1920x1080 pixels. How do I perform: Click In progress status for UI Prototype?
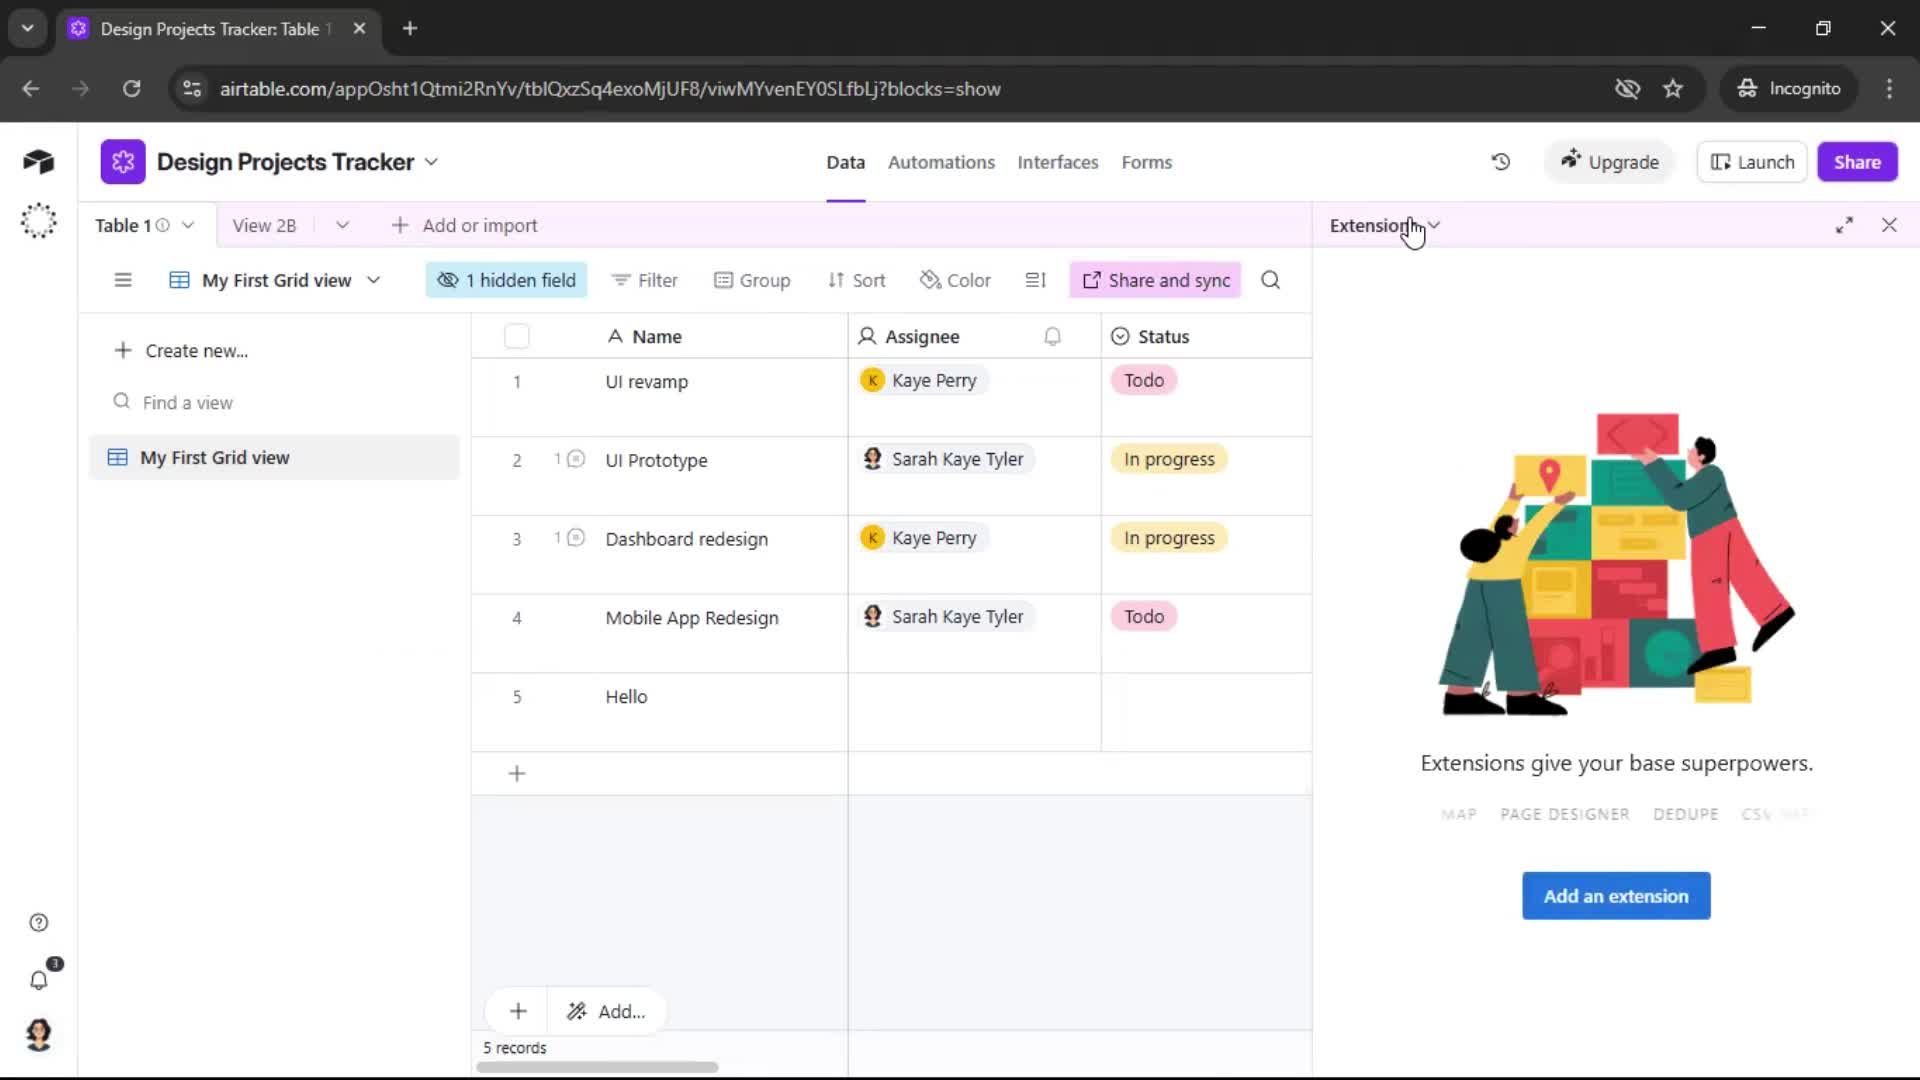[1169, 459]
